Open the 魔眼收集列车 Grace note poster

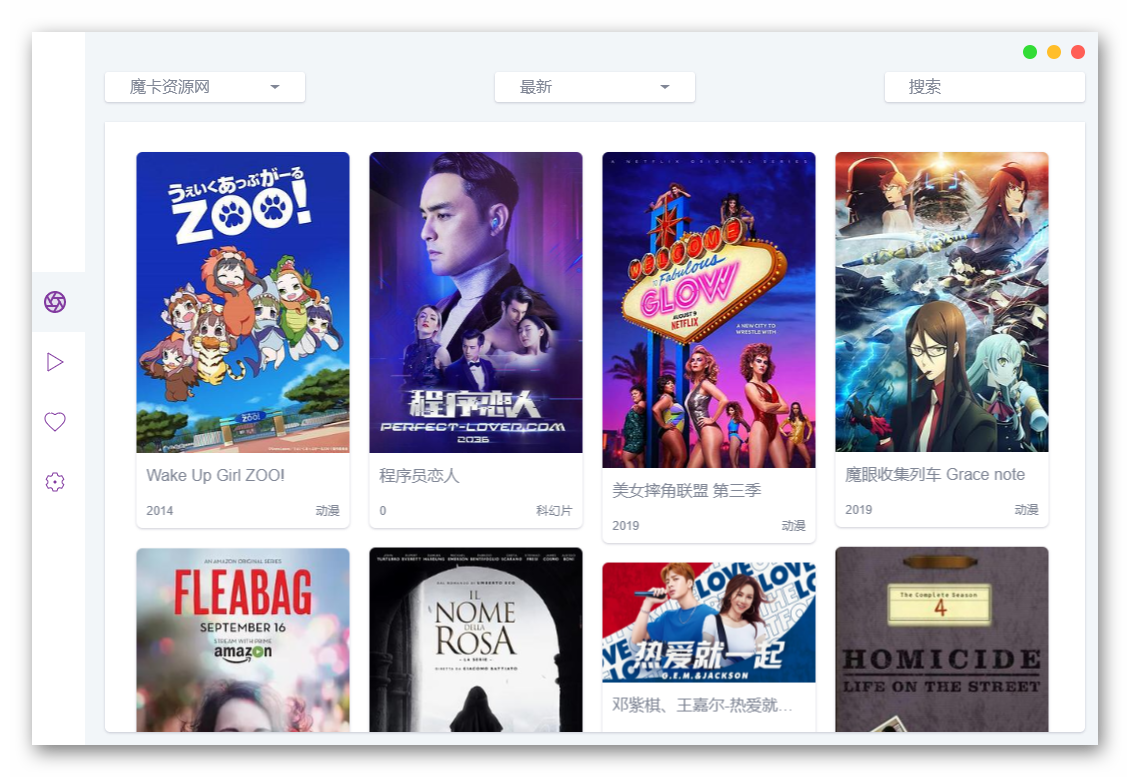942,301
